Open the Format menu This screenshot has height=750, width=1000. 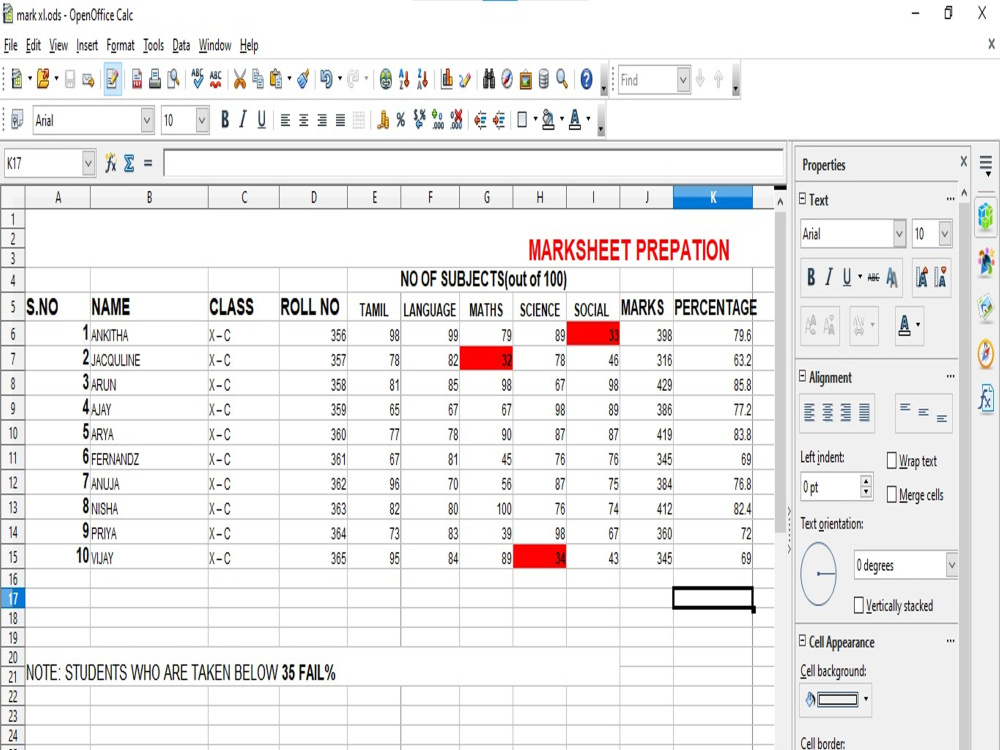121,45
